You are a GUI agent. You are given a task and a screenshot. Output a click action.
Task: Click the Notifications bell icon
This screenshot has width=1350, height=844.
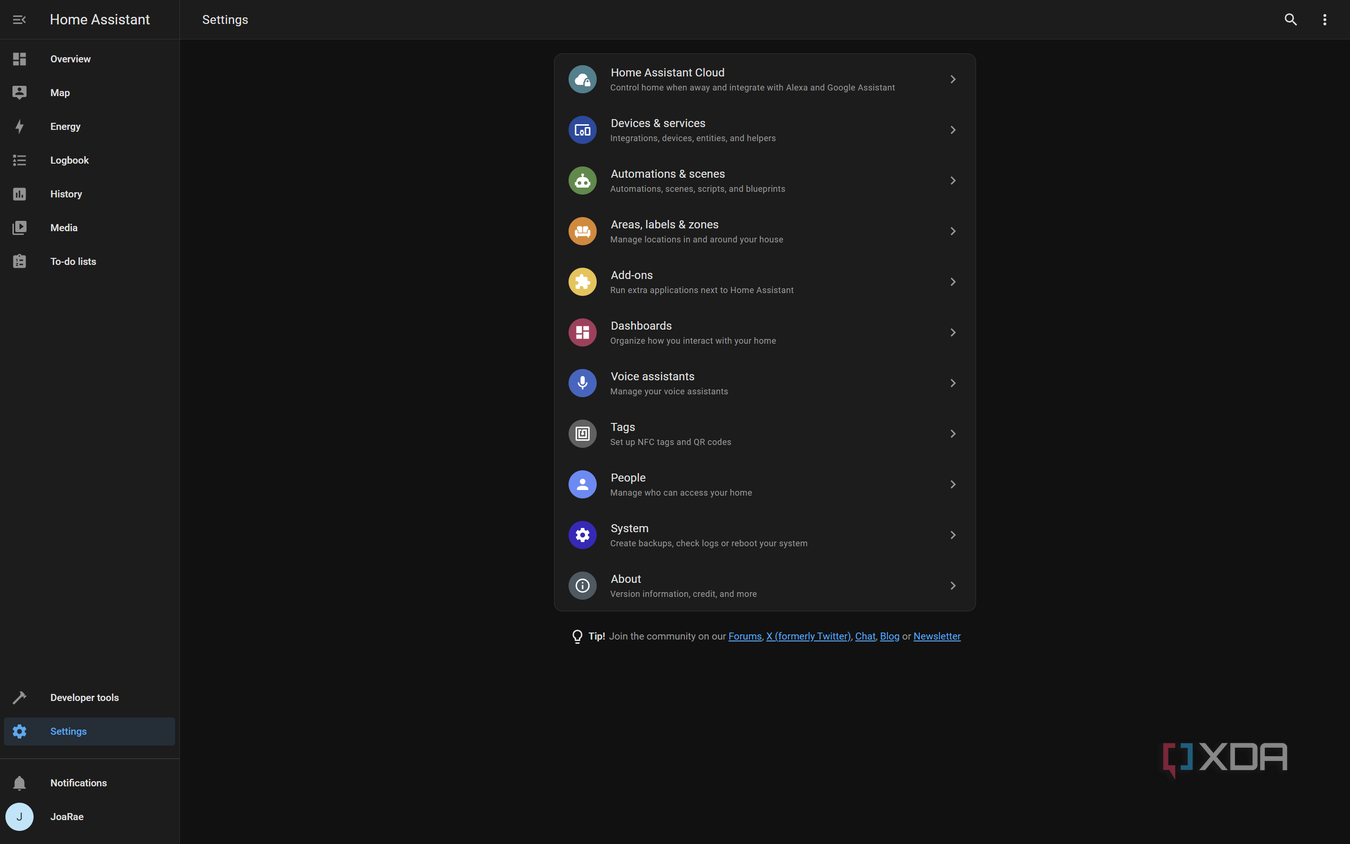19,783
